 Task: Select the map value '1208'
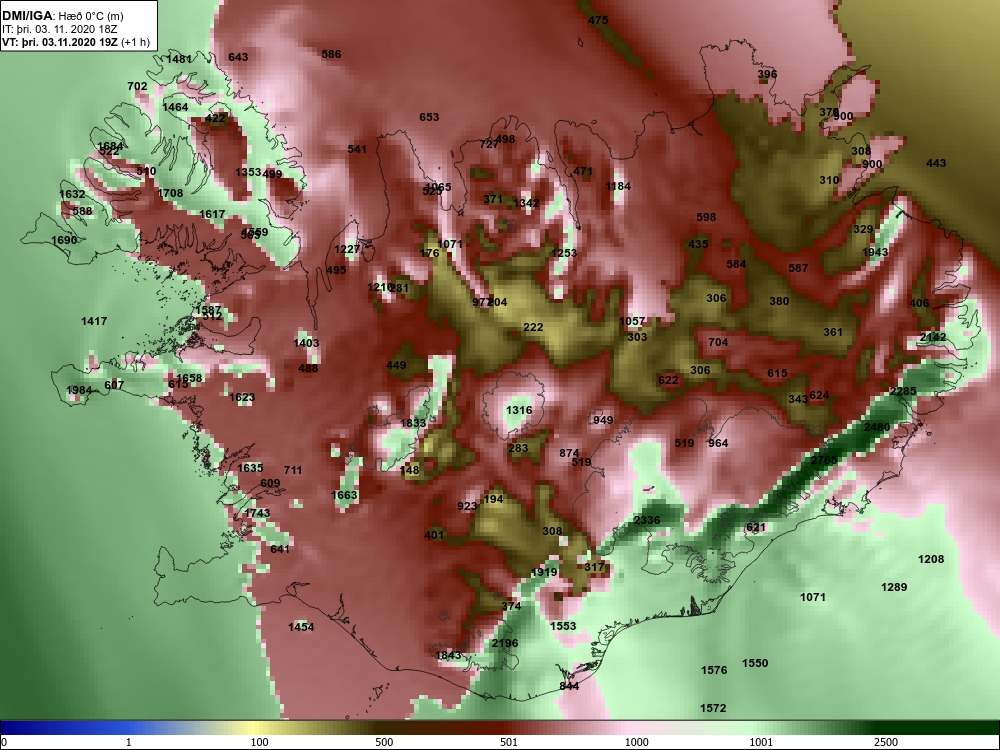point(931,559)
